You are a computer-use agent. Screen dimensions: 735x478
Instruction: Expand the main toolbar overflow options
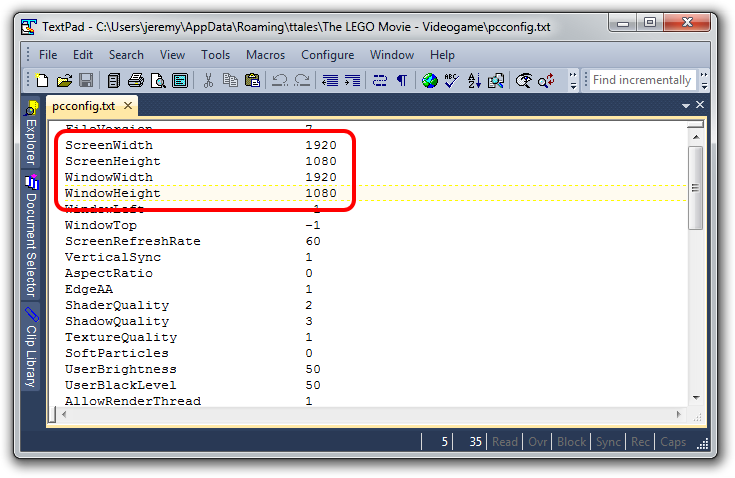(573, 81)
